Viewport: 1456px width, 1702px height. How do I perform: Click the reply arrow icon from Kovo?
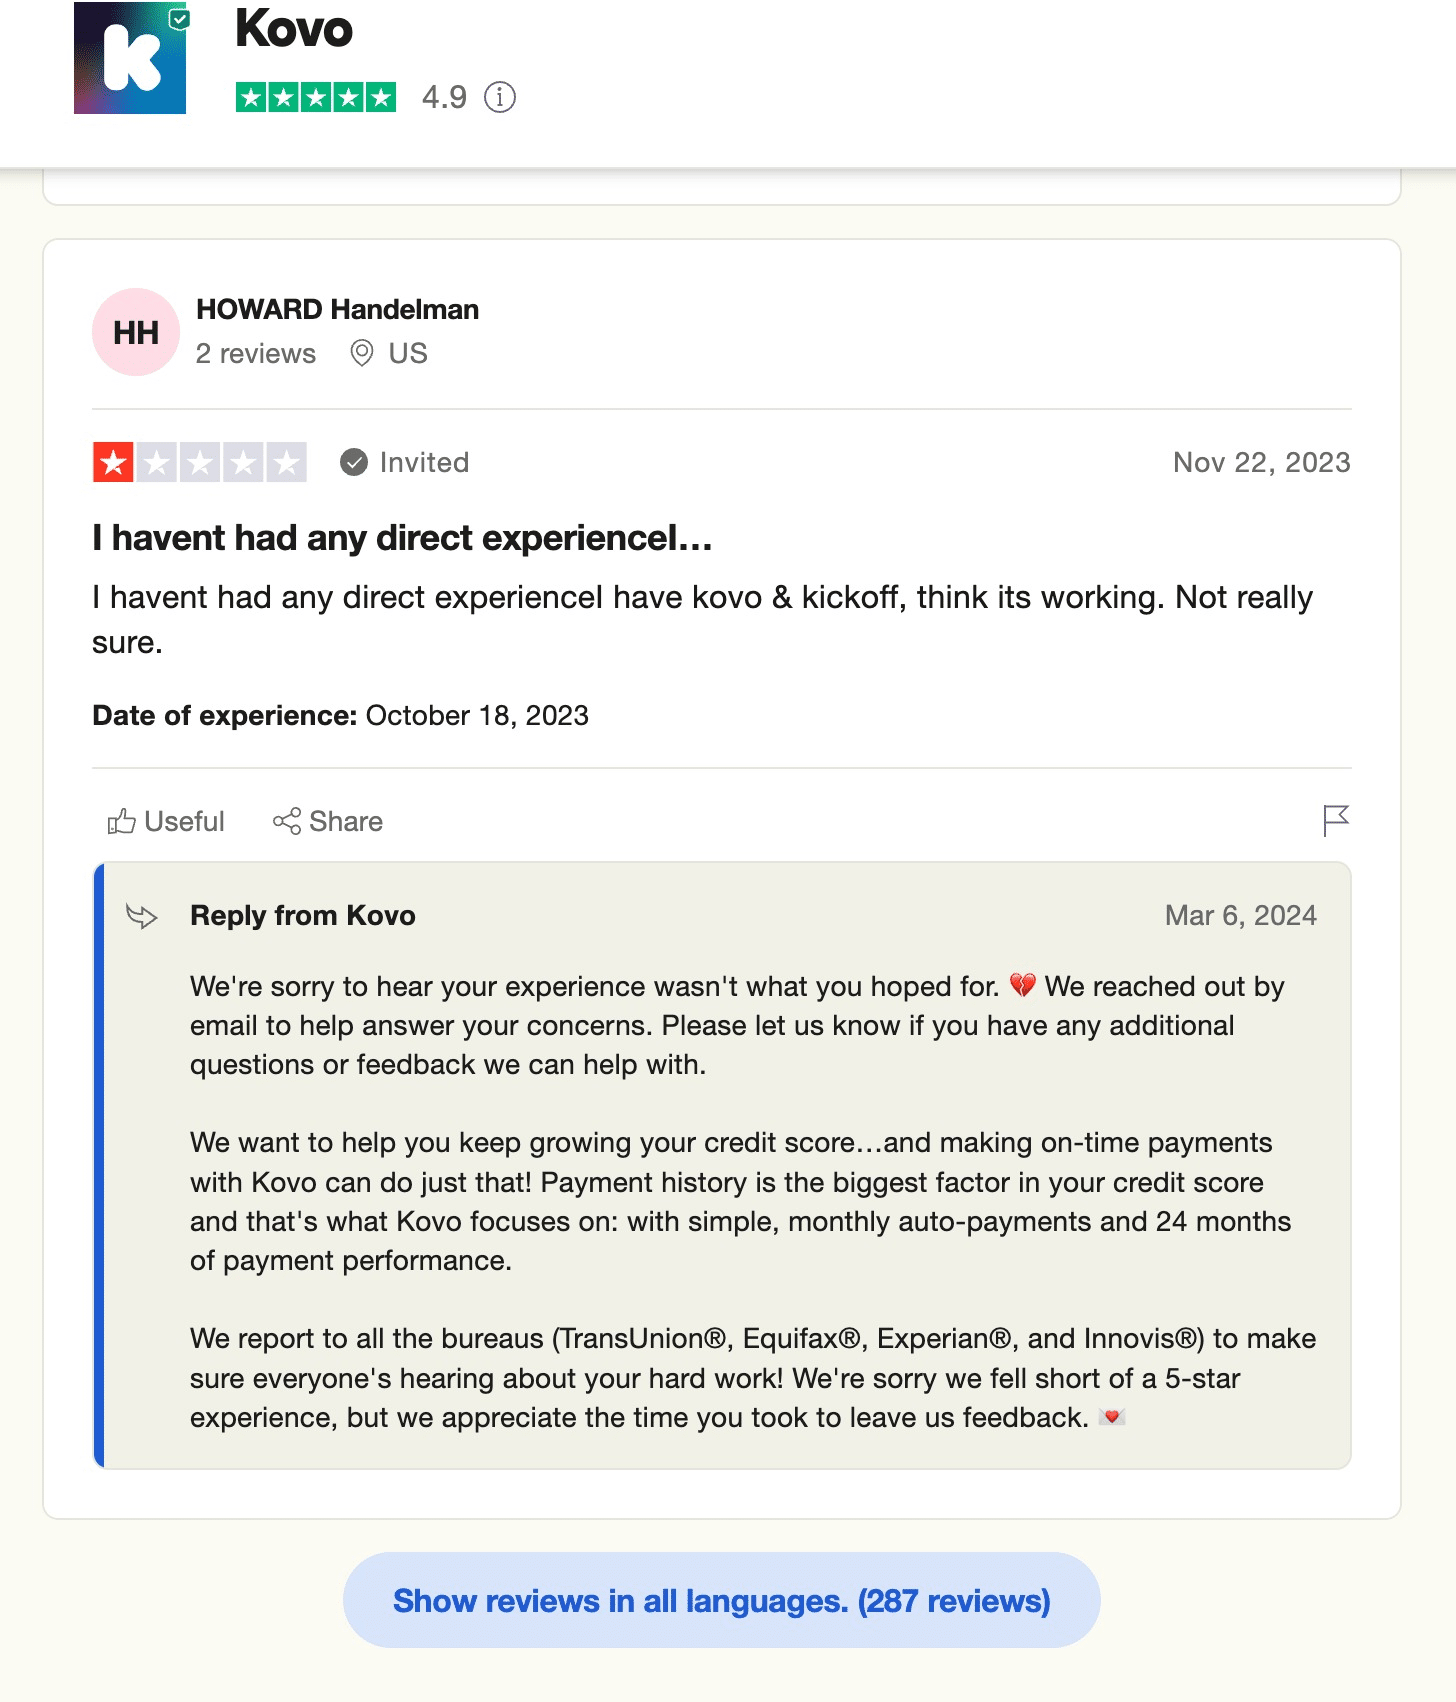pyautogui.click(x=143, y=915)
